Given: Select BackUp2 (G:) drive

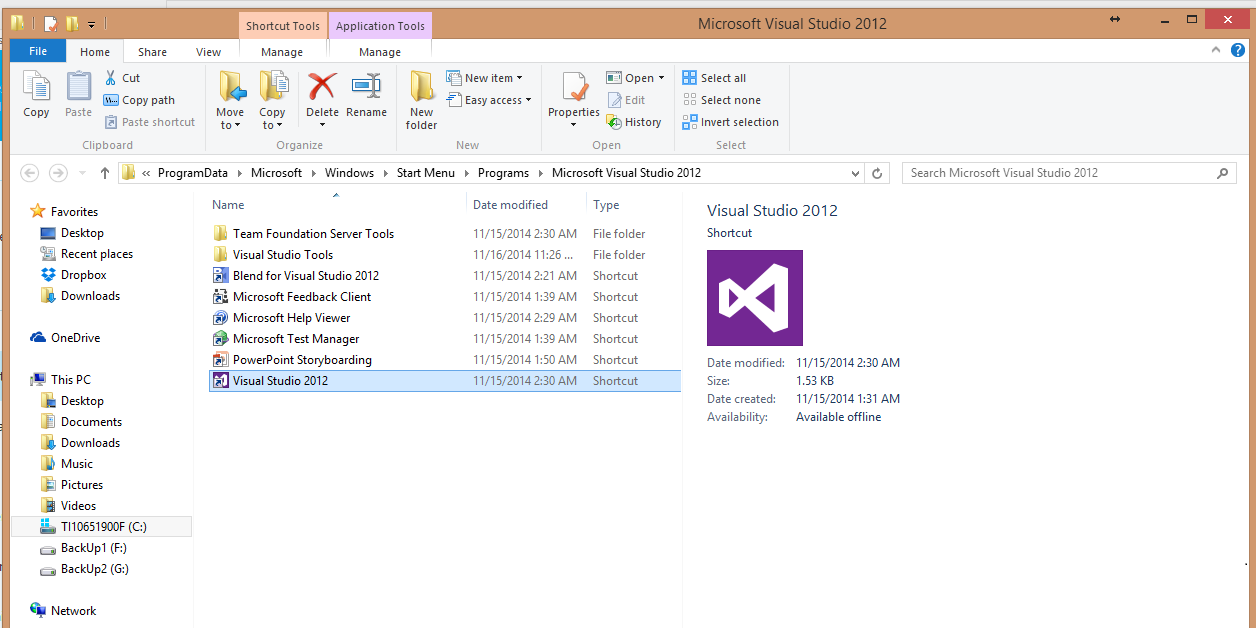Looking at the screenshot, I should (84, 569).
